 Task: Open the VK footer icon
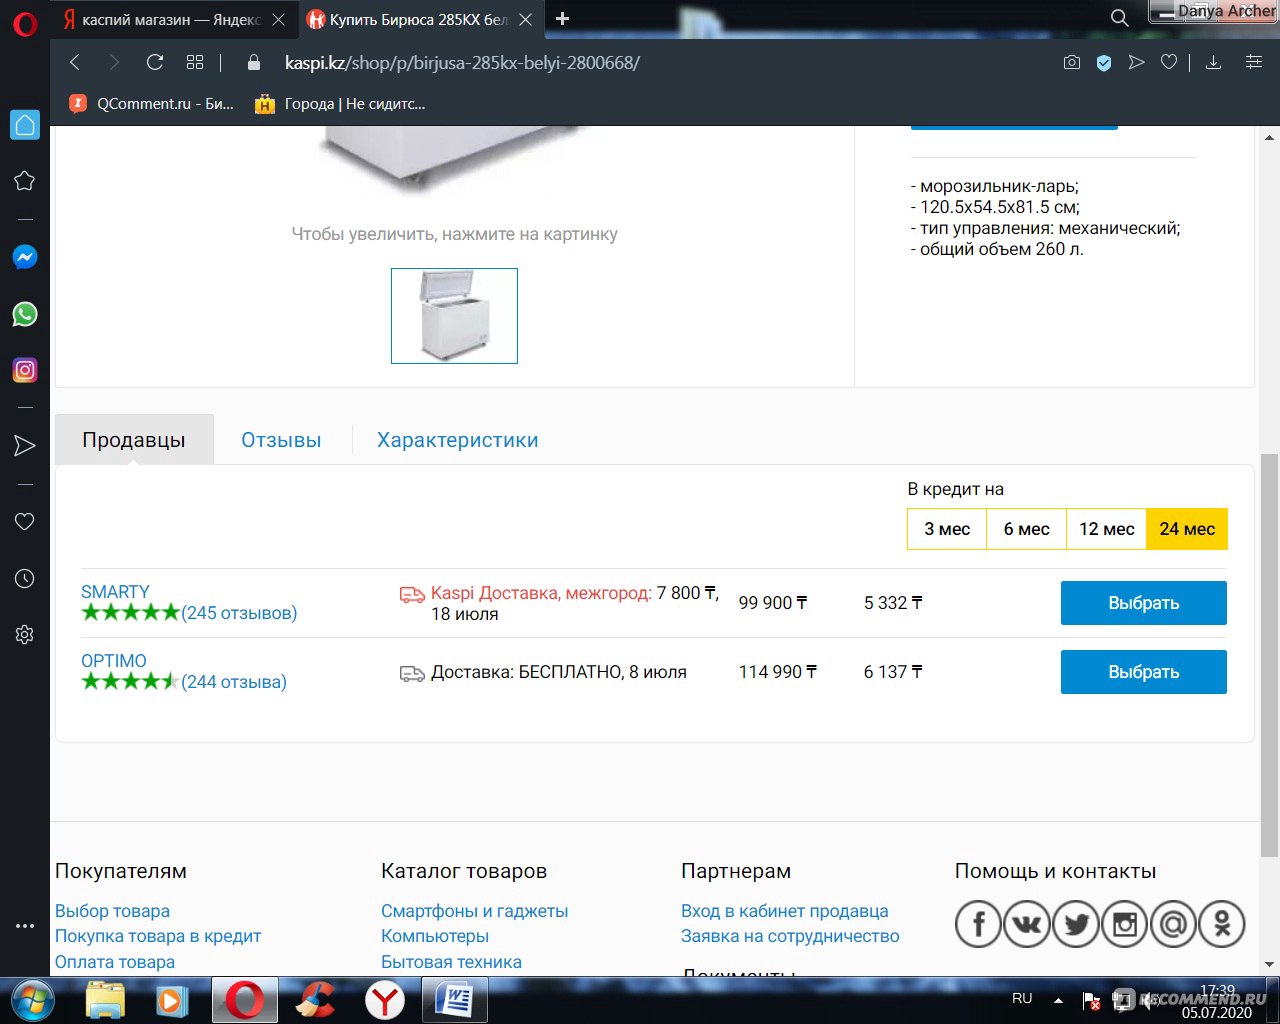[x=1027, y=924]
